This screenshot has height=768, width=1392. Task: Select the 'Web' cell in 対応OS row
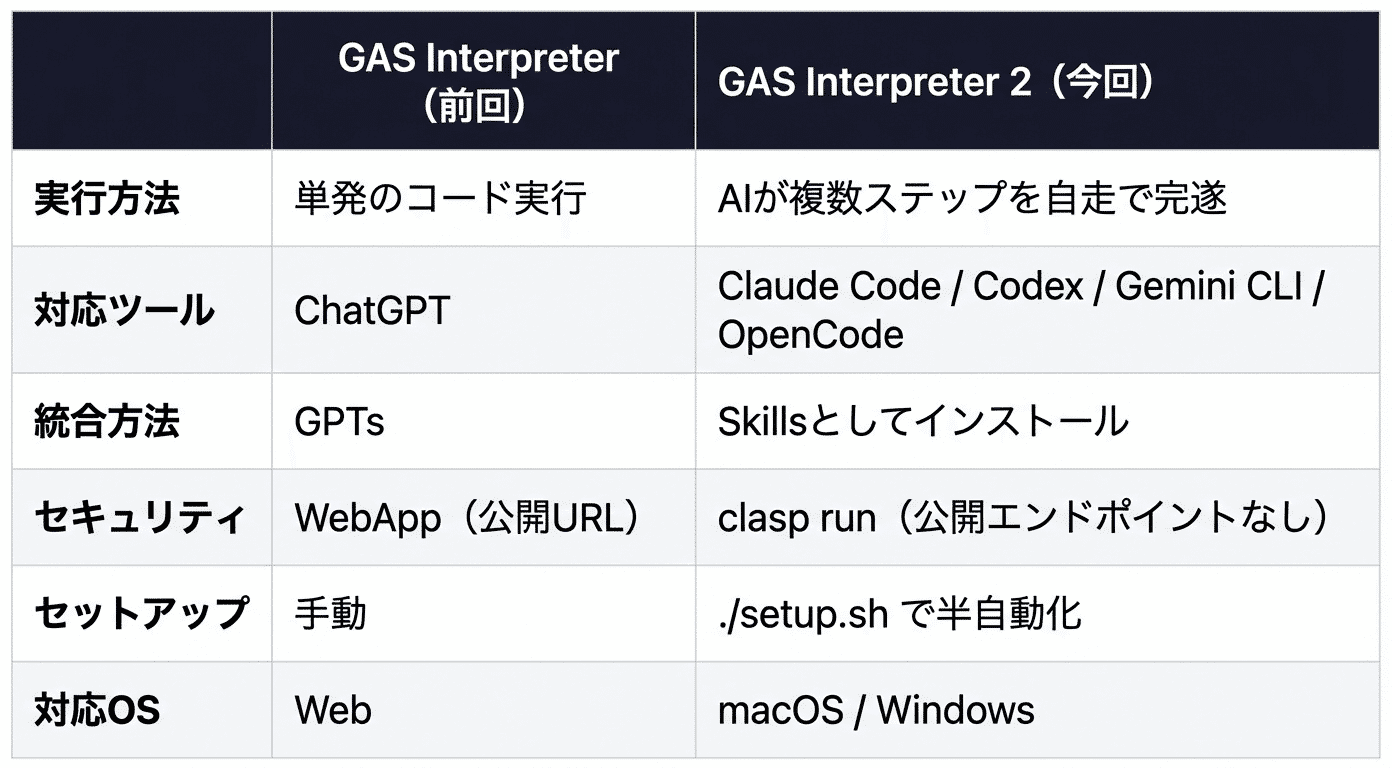pos(333,710)
